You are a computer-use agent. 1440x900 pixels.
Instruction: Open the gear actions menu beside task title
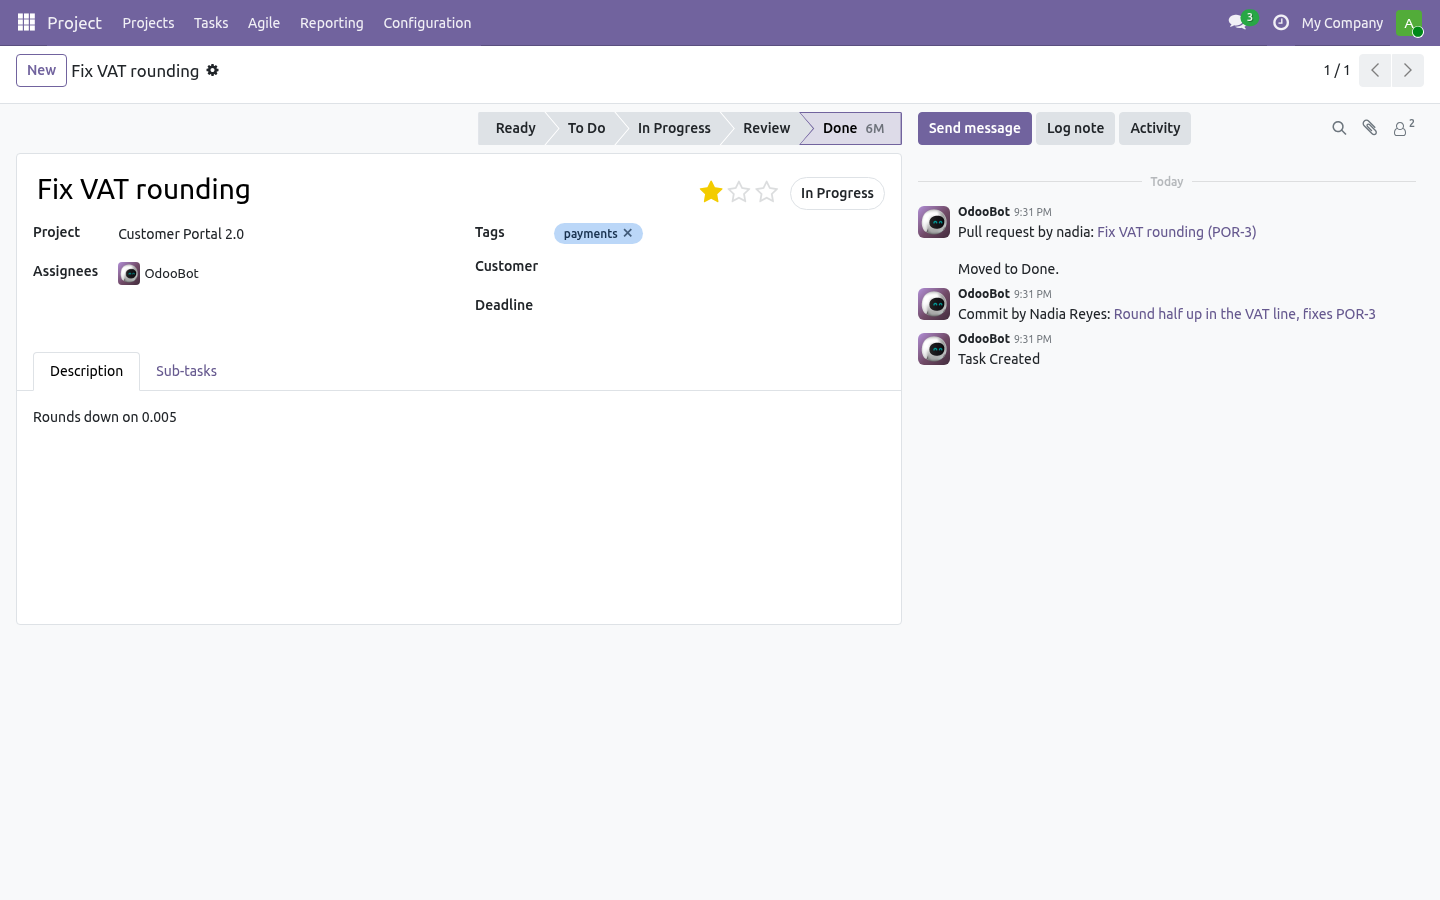point(213,70)
